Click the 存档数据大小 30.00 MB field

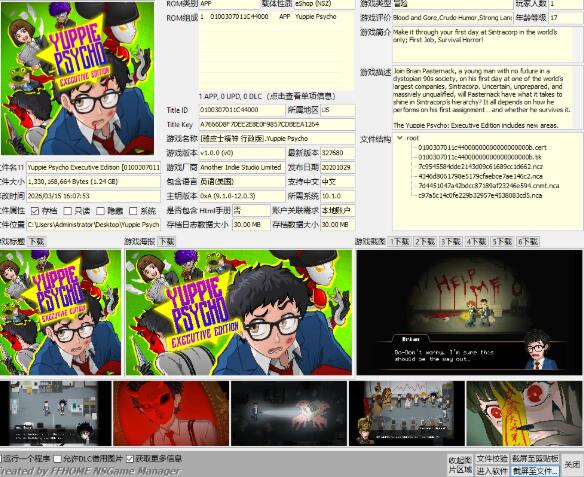tap(337, 225)
